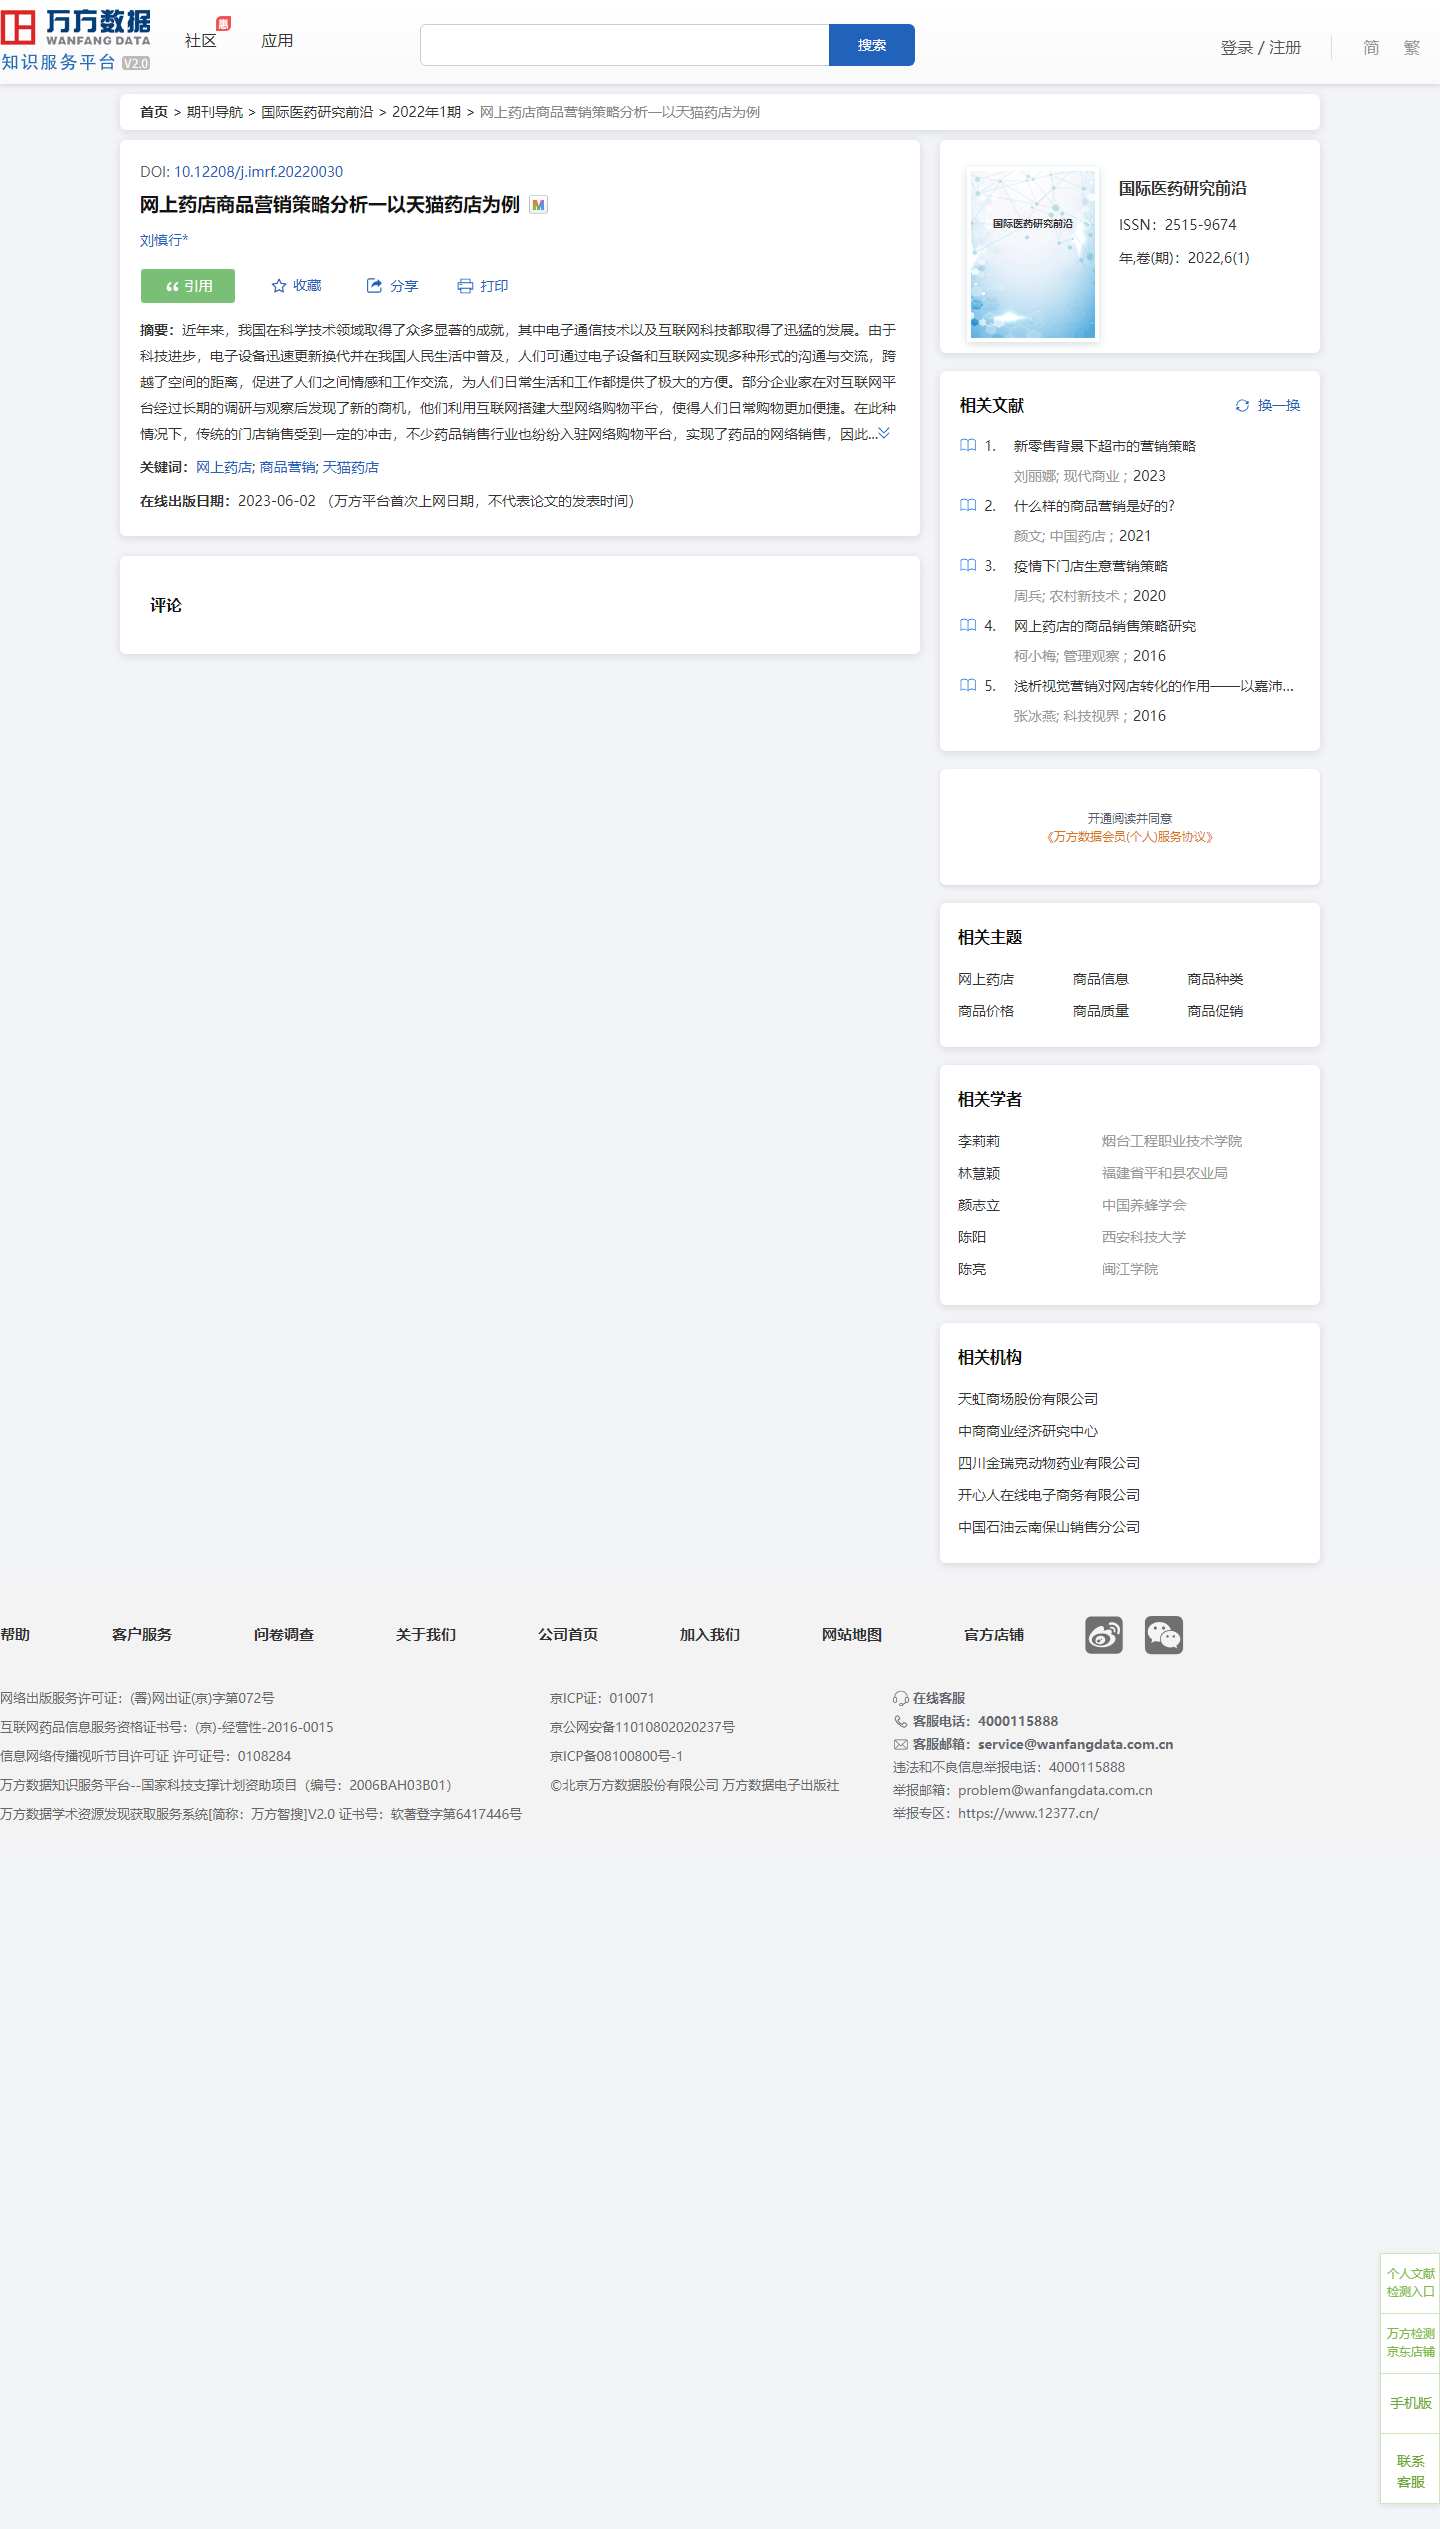Open institution 天虹商场股份有限公司

(1028, 1399)
